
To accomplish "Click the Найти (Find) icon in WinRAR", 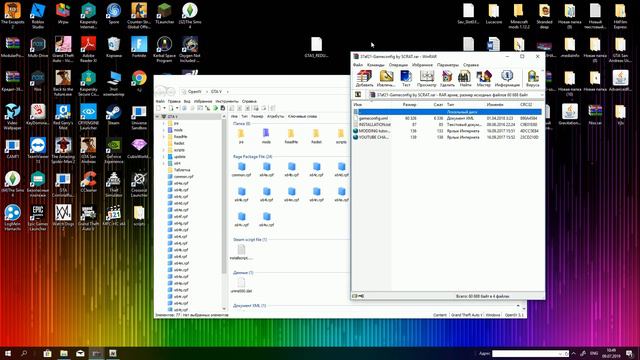I will click(465, 78).
